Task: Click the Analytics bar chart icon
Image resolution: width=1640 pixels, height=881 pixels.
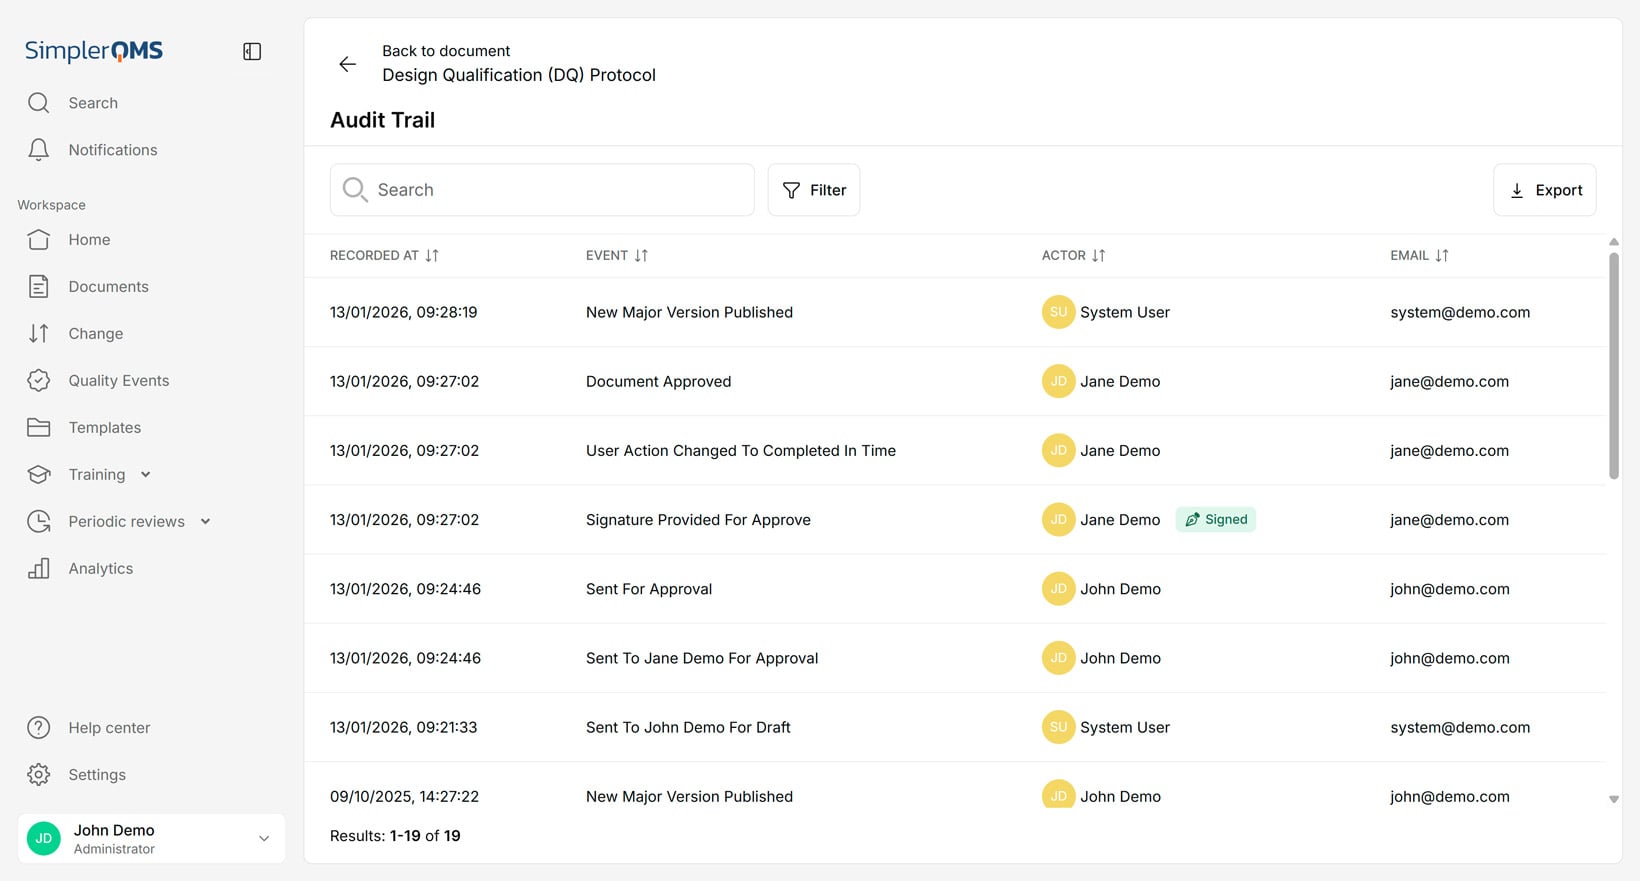Action: (39, 569)
